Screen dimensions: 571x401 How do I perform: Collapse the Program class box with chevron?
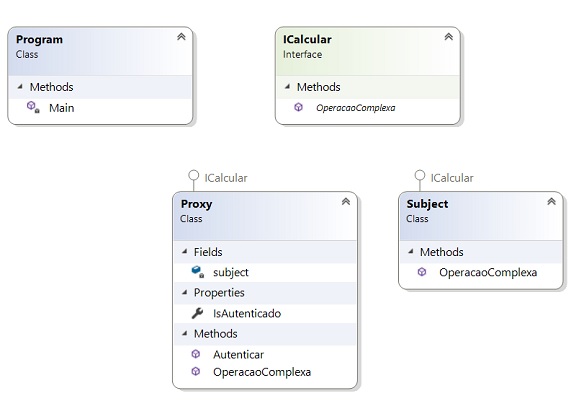coord(181,37)
